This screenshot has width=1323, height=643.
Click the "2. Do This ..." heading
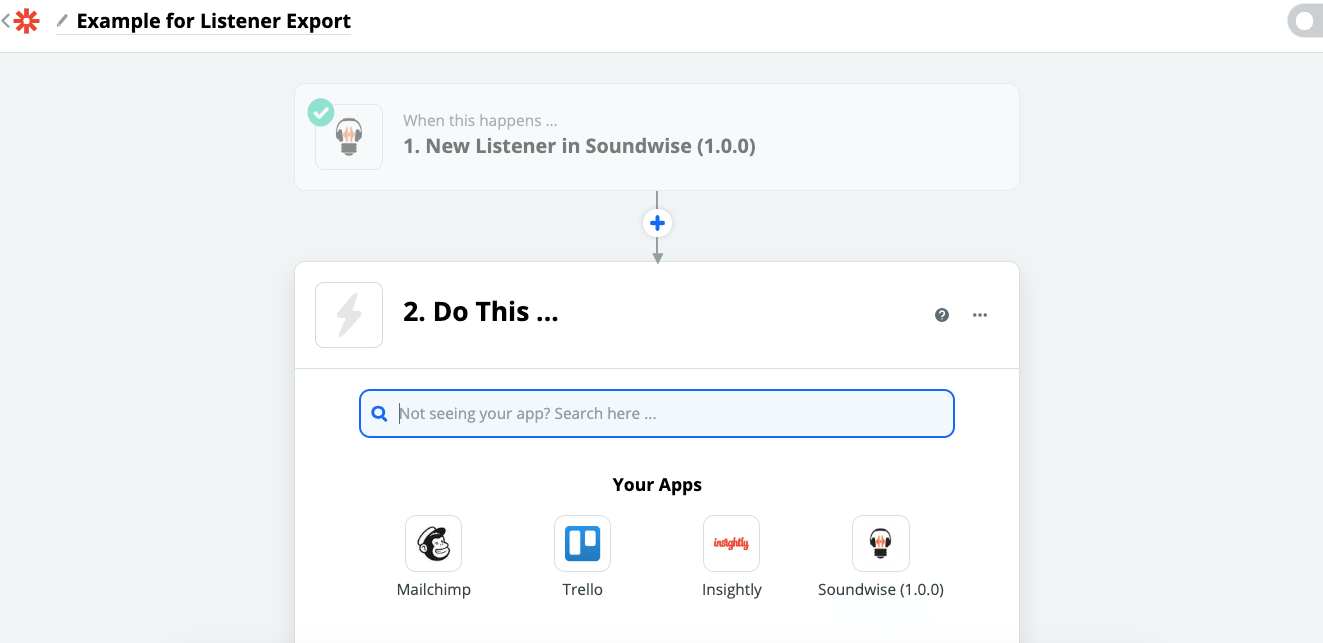pos(481,312)
